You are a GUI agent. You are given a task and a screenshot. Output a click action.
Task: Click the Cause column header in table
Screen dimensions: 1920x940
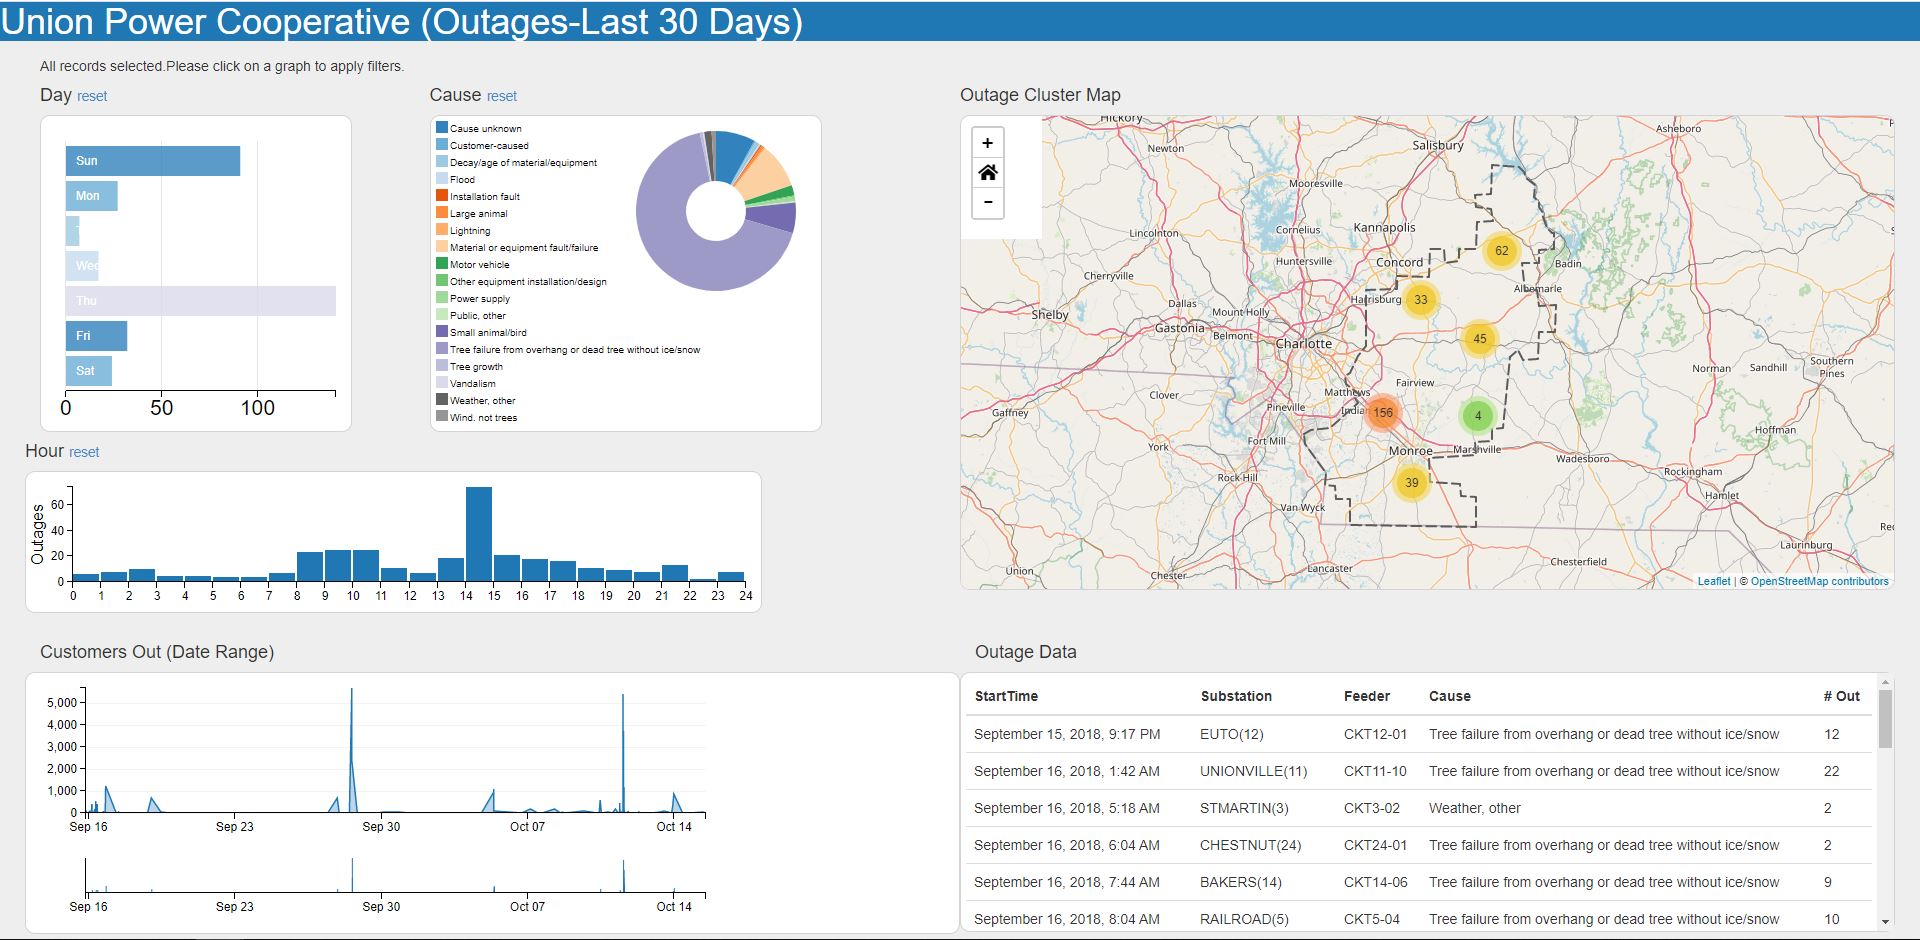click(x=1450, y=696)
